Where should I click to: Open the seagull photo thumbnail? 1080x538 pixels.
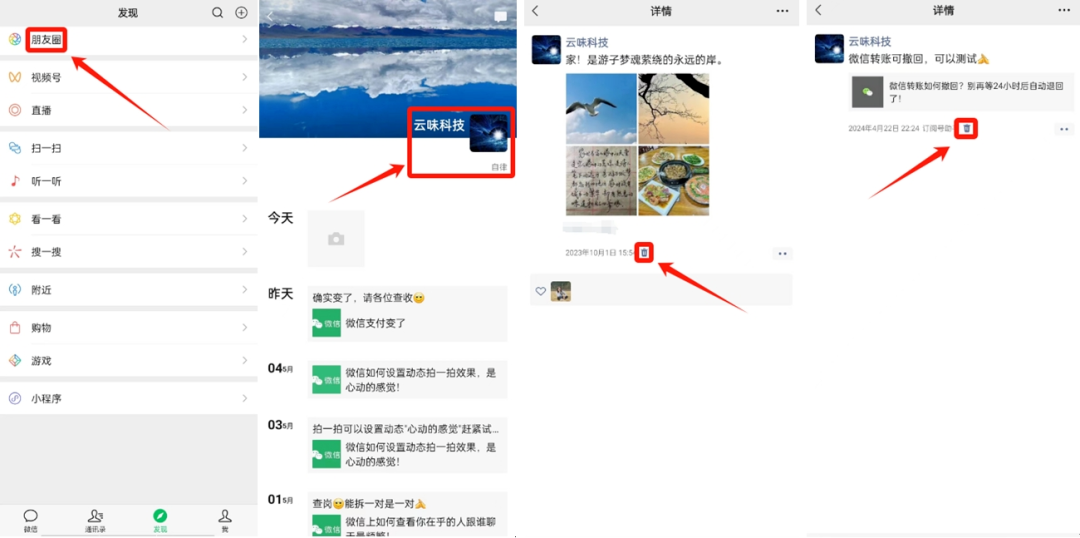click(601, 108)
